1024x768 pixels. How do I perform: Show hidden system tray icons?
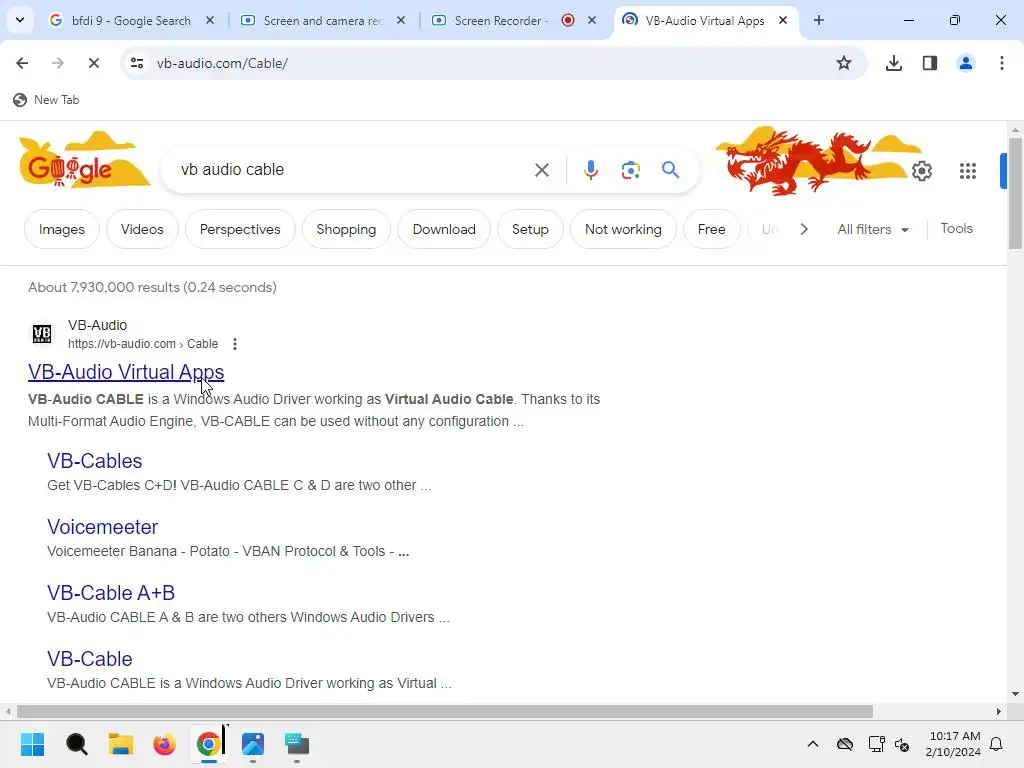pos(812,744)
